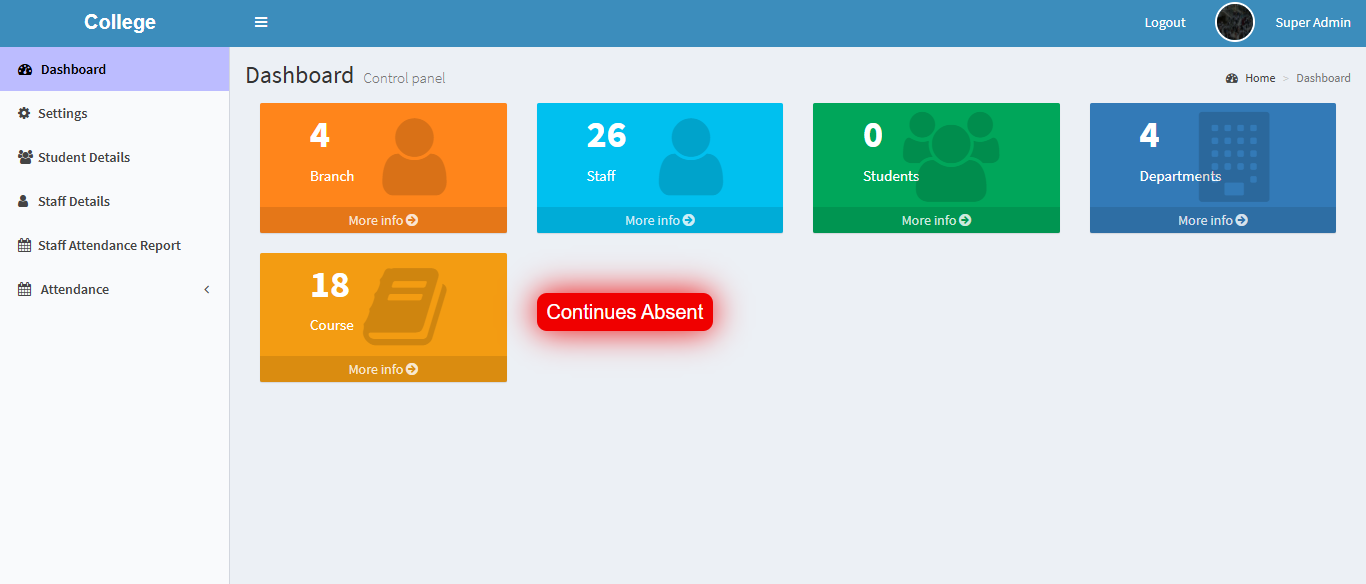Click the building icon on Departments card

(1234, 156)
